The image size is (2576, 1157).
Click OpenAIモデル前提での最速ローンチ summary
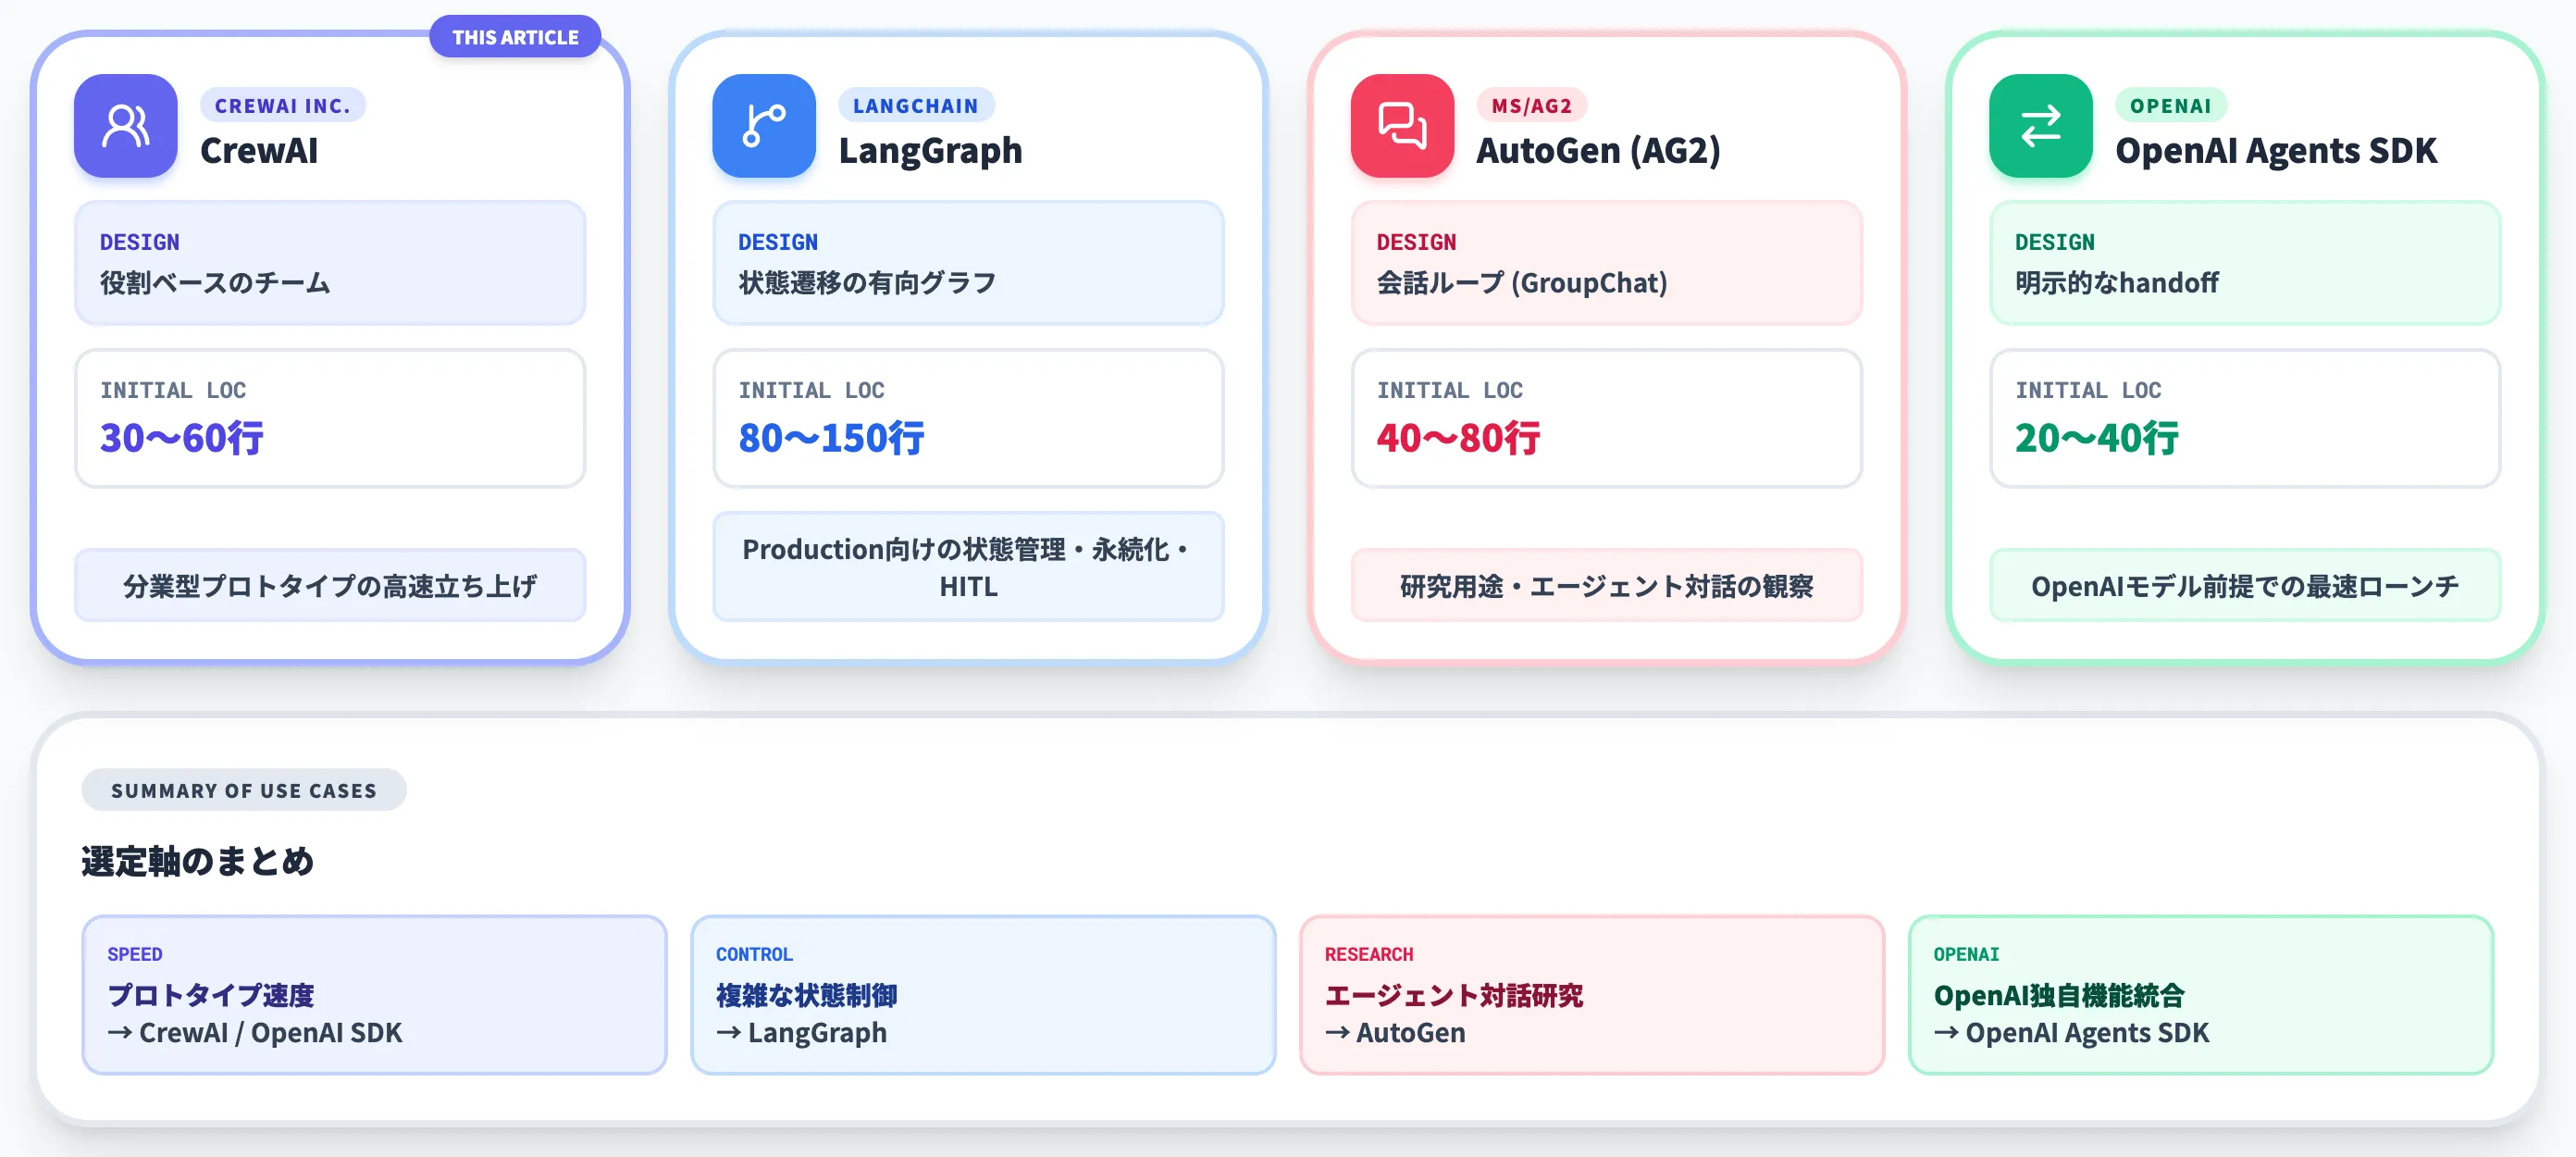(x=2244, y=585)
